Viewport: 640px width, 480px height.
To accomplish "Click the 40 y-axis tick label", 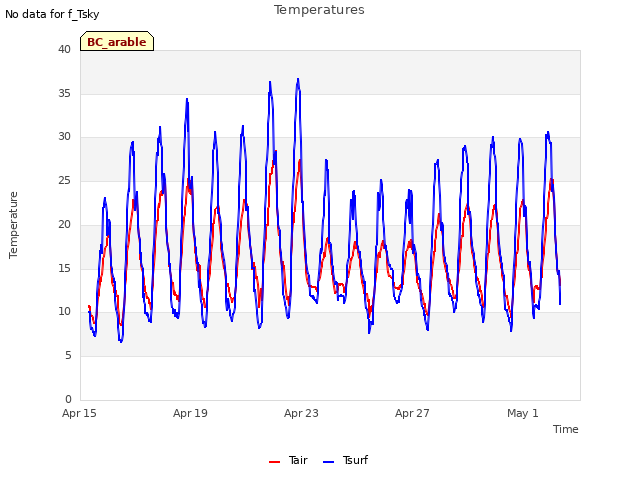I will point(64,49).
